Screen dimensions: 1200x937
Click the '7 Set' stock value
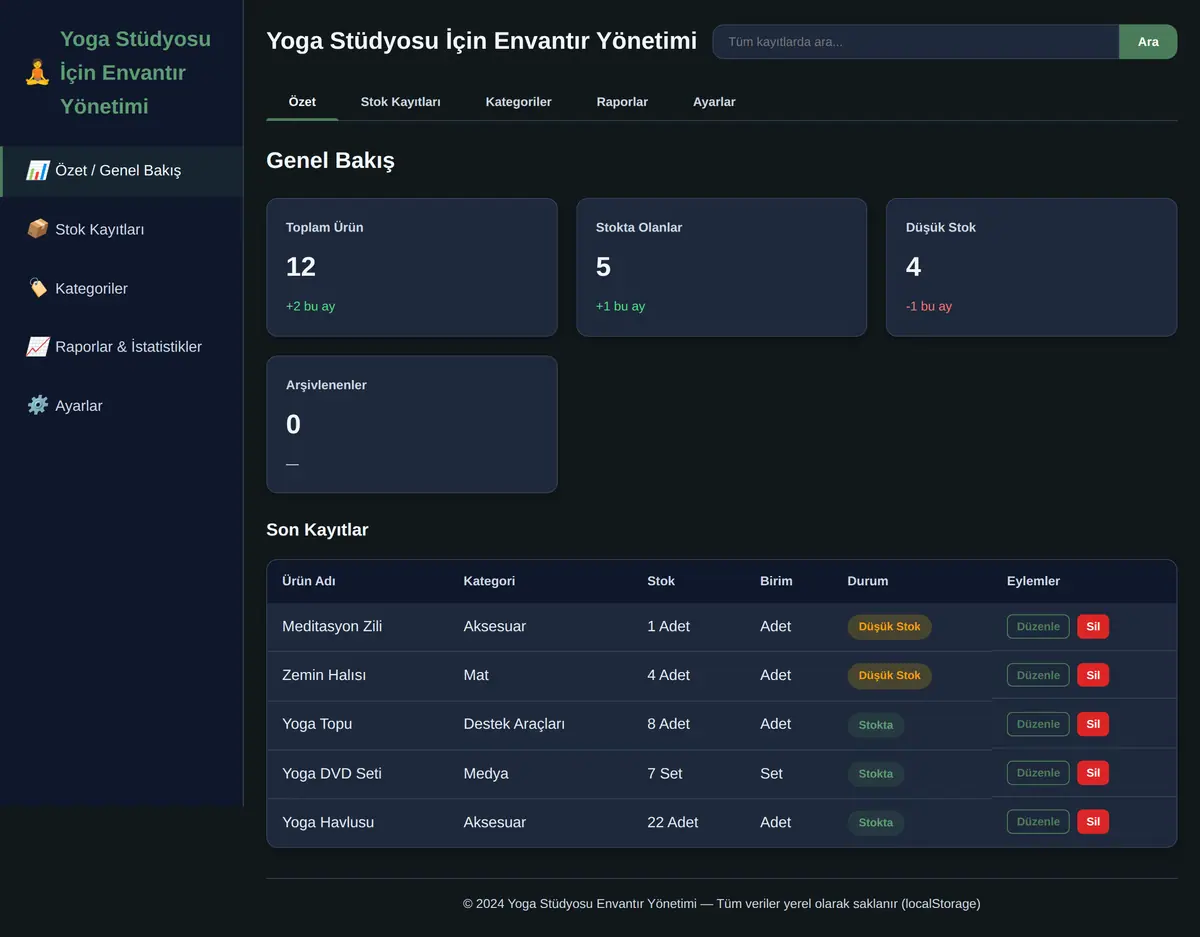pyautogui.click(x=665, y=773)
